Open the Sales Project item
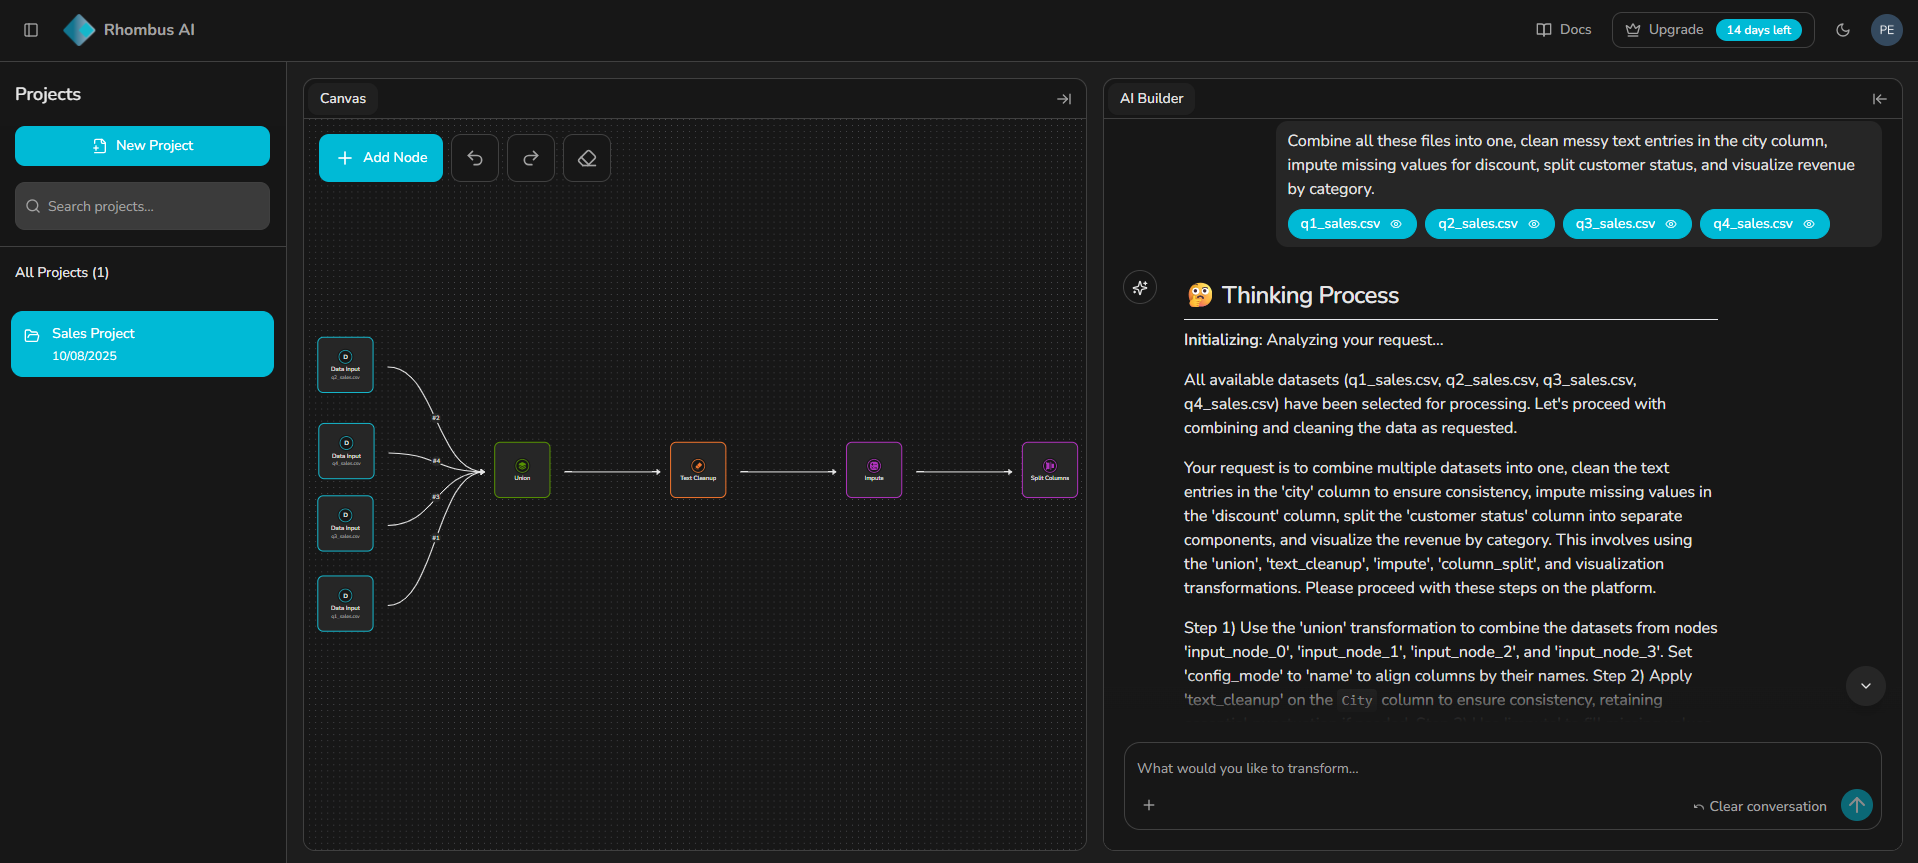 pos(142,344)
